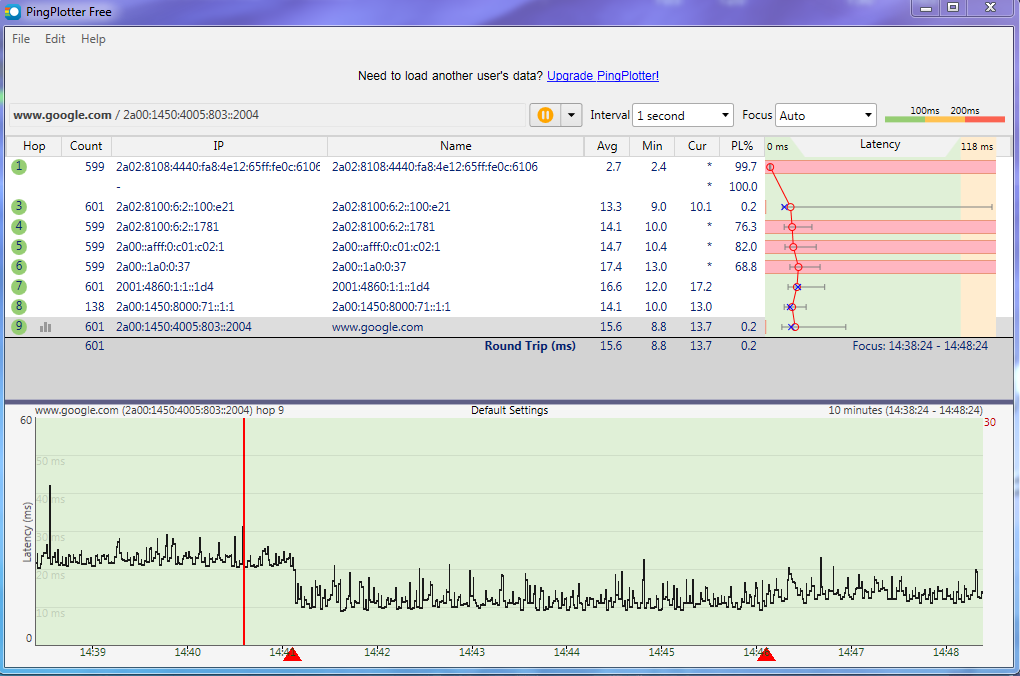Select the hop 3 green circle icon
The image size is (1020, 676).
[19, 207]
